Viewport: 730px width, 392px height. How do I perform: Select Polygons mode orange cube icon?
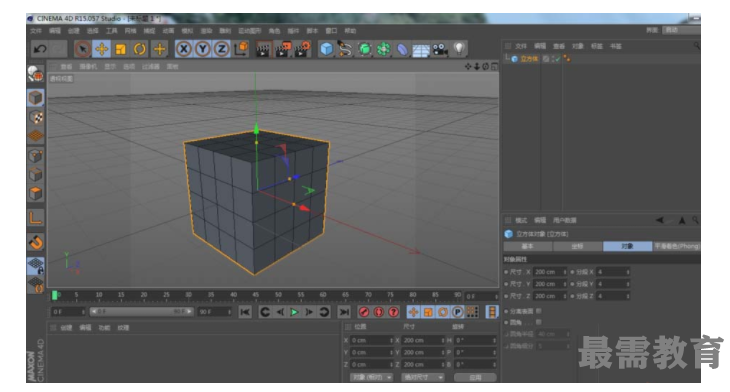(x=35, y=193)
